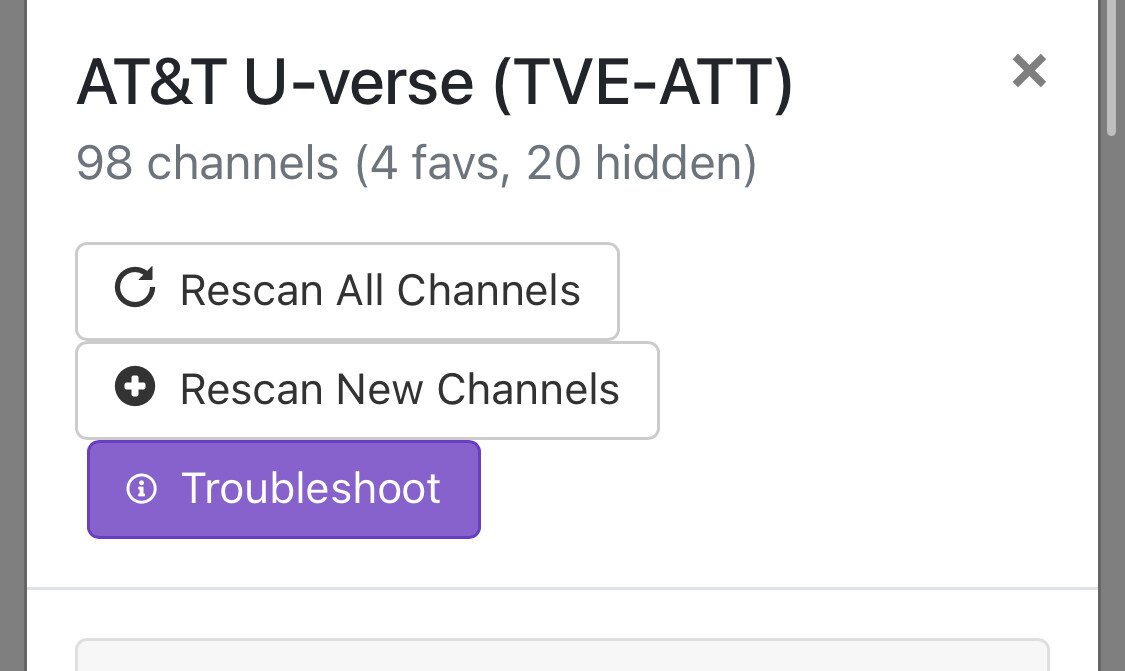This screenshot has height=671, width=1125.
Task: Click the horizontal divider under Troubleshoot
Action: click(x=562, y=588)
